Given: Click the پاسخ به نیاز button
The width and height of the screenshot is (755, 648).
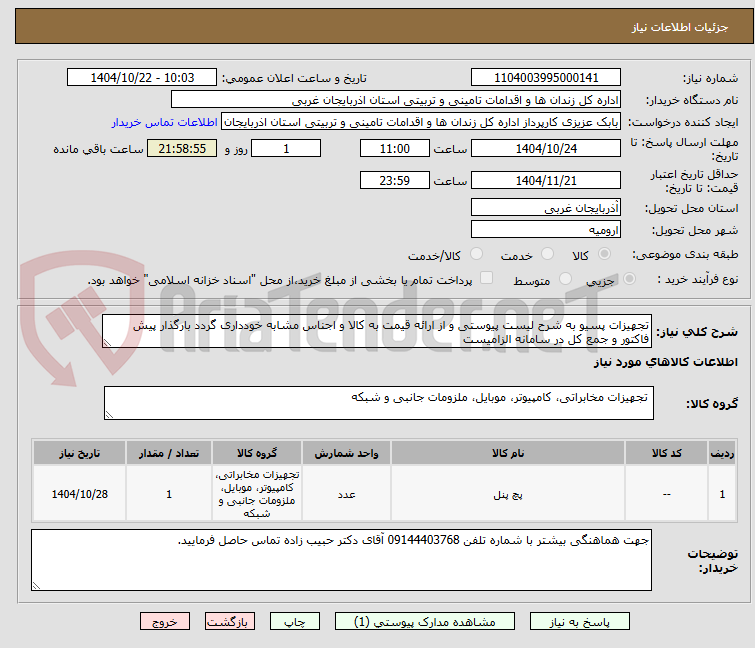Looking at the screenshot, I should point(579,622).
